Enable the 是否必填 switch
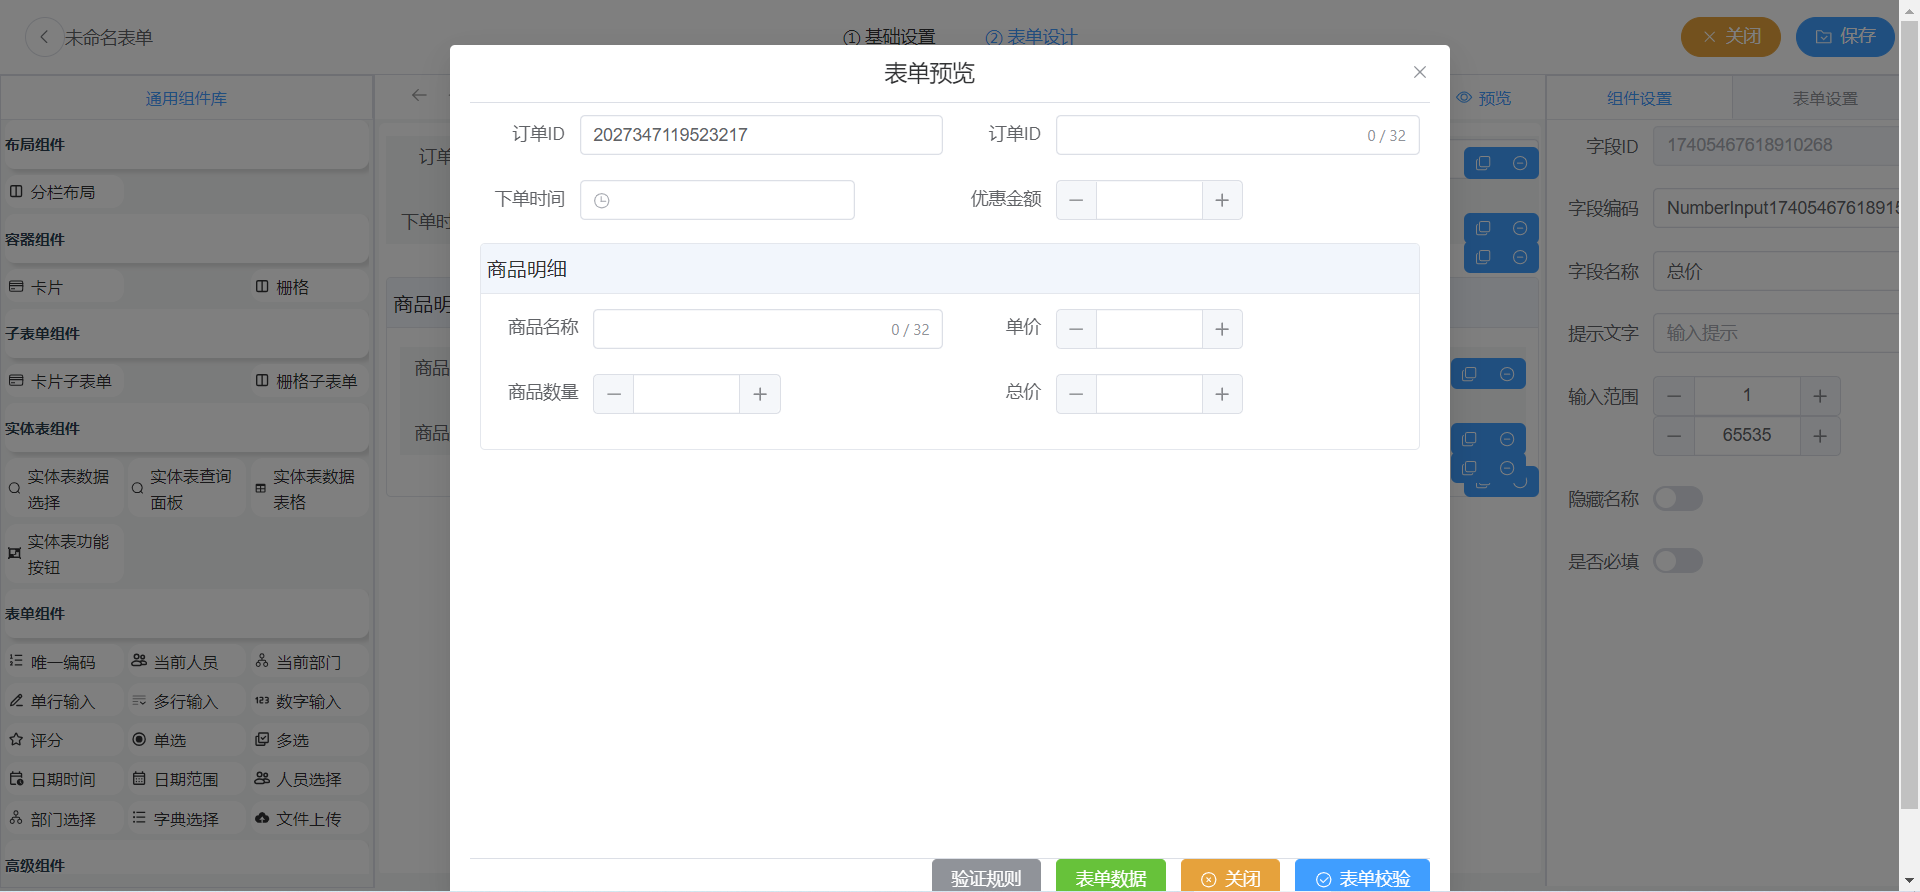 coord(1677,561)
